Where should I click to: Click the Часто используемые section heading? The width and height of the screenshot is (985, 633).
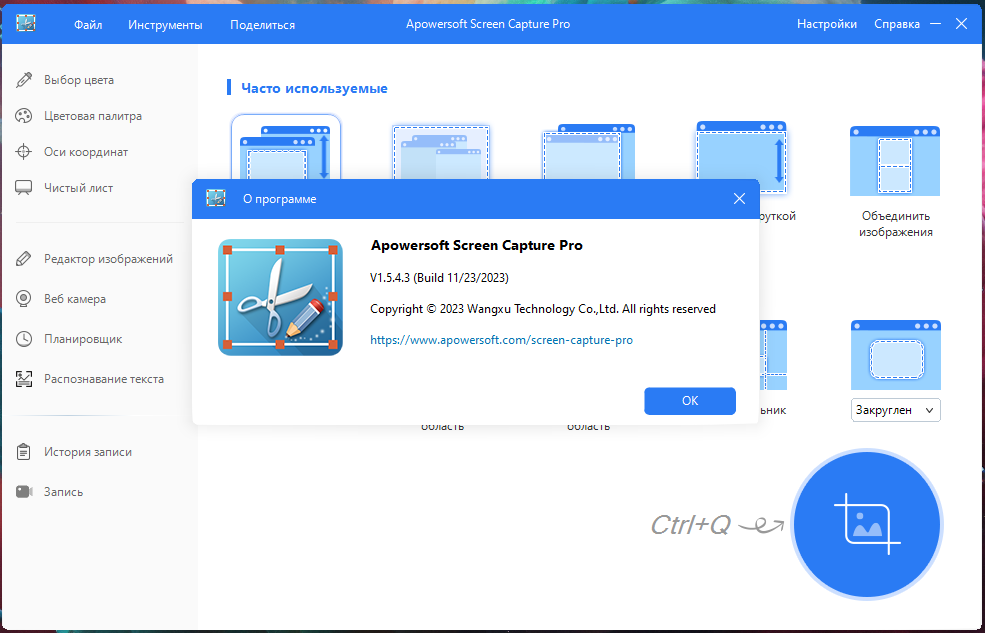(314, 88)
